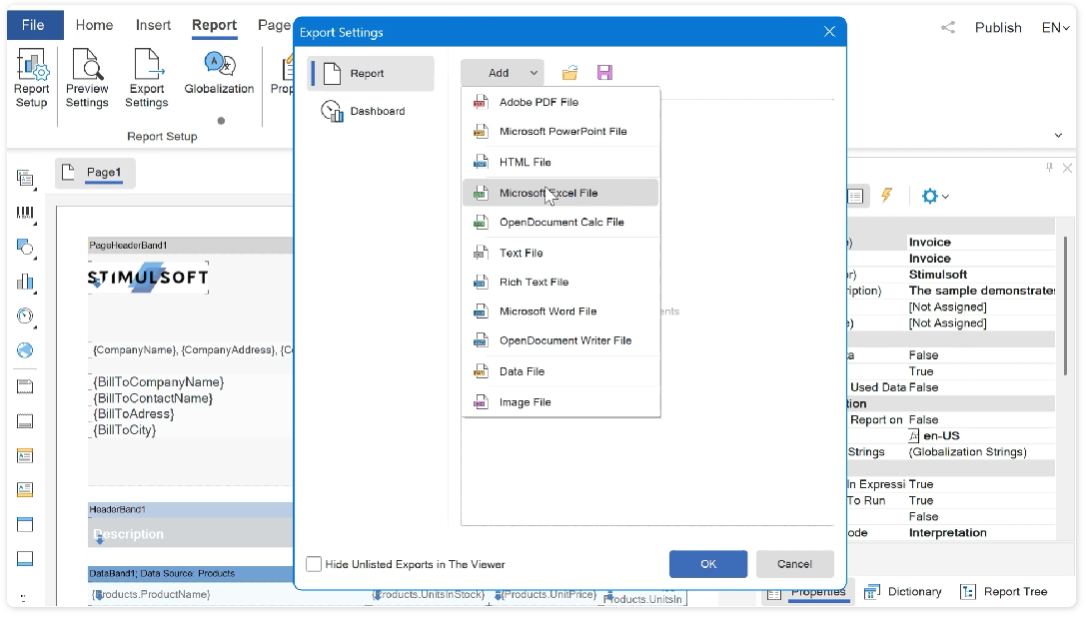Click the purple save icon in Export Settings

(x=605, y=73)
